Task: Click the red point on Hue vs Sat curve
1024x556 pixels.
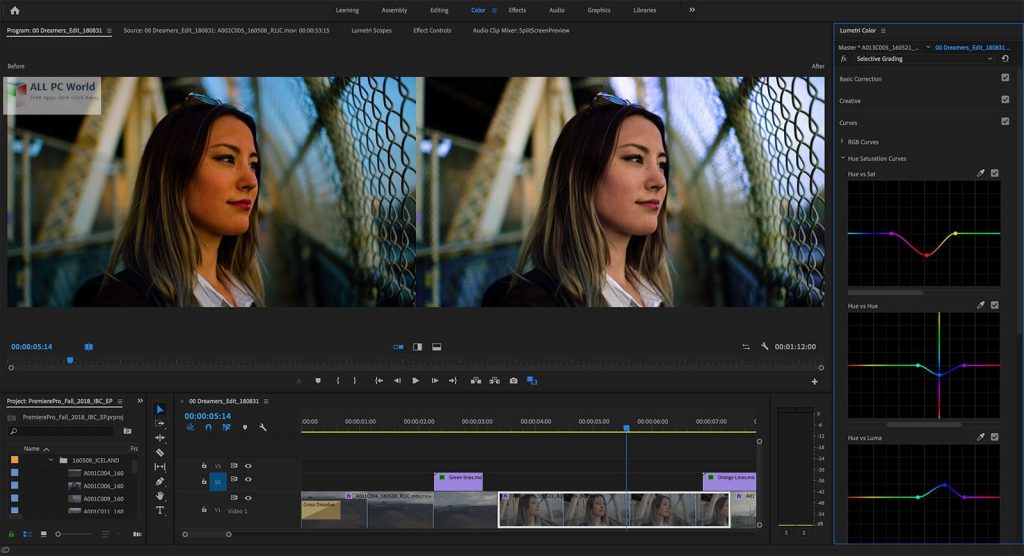Action: 926,255
